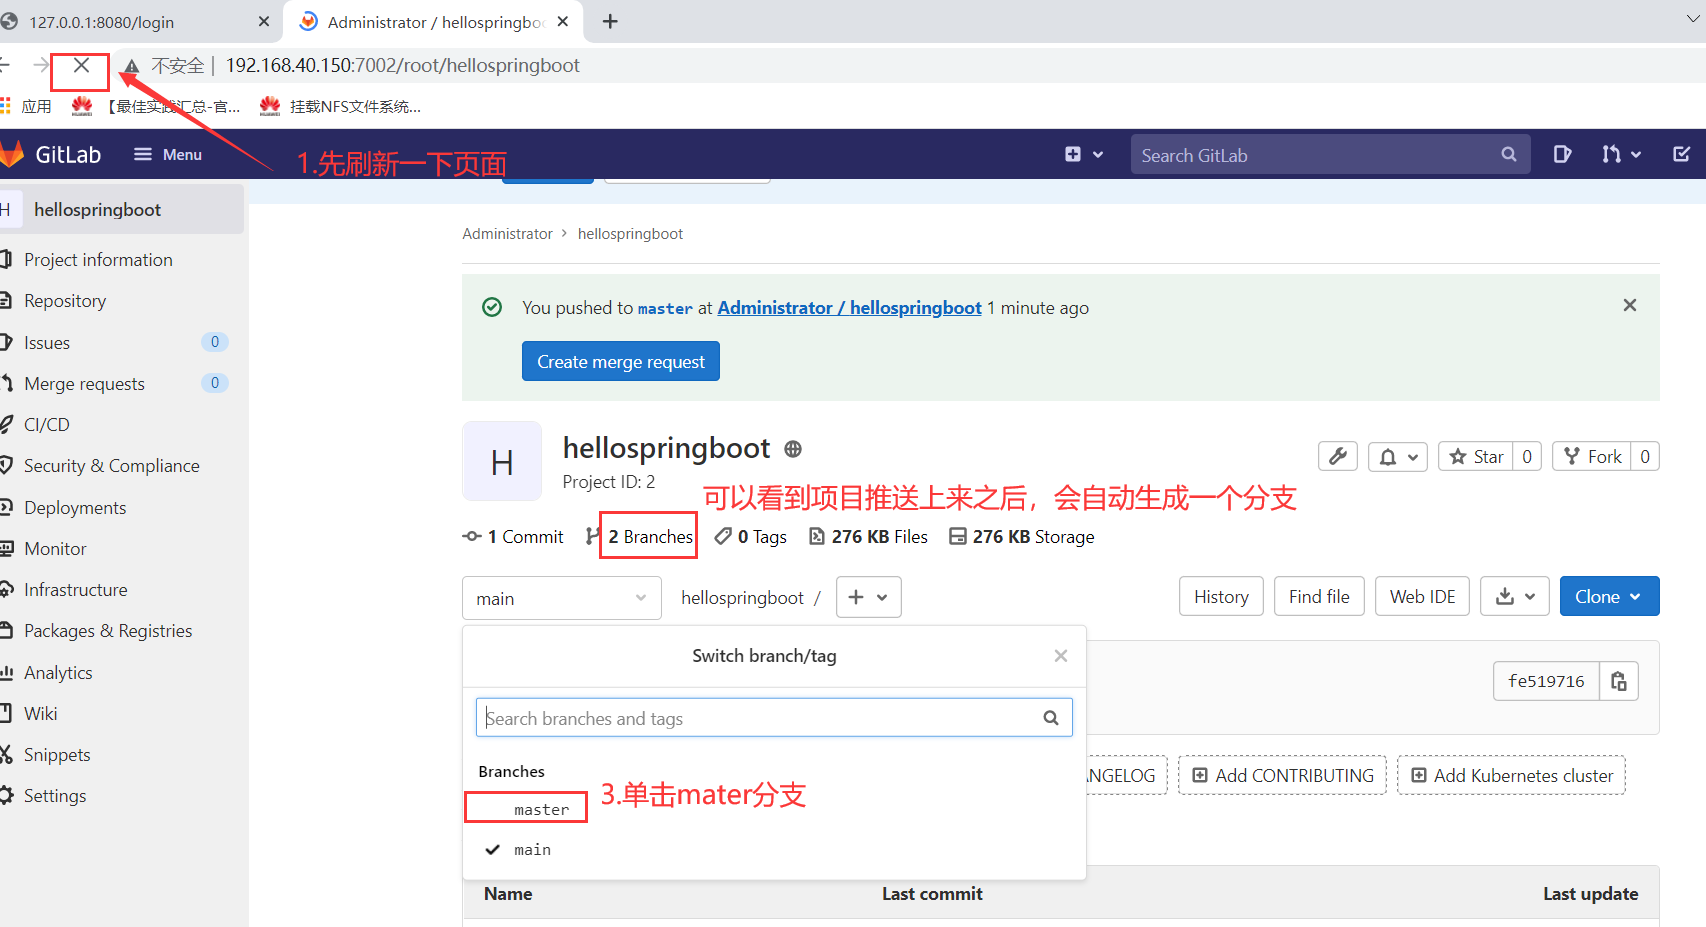Open hellospringboot project header in sidebar
The width and height of the screenshot is (1706, 927).
coord(122,209)
